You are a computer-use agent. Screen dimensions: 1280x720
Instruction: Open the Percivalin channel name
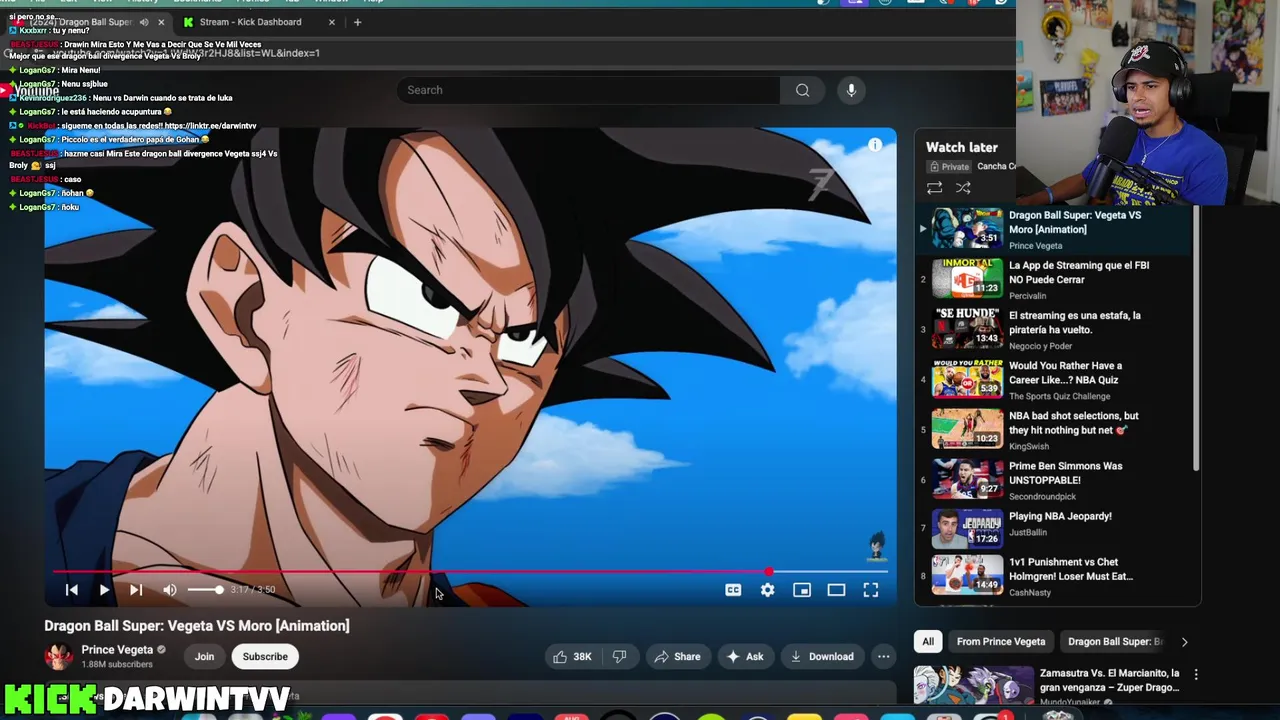(1028, 296)
